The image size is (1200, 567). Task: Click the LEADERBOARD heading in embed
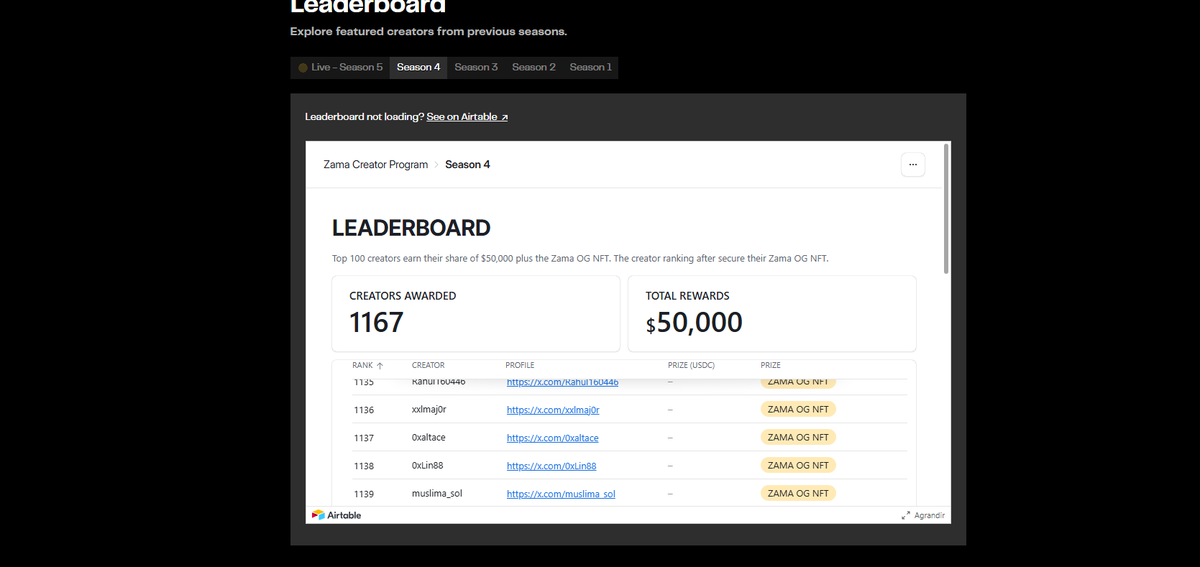tap(411, 228)
